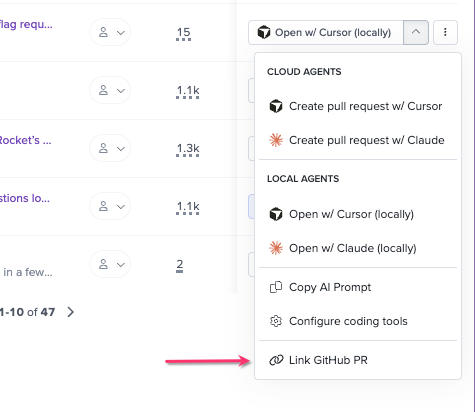Open Configure coding tools gear icon
Viewport: 475px width, 412px height.
276,321
